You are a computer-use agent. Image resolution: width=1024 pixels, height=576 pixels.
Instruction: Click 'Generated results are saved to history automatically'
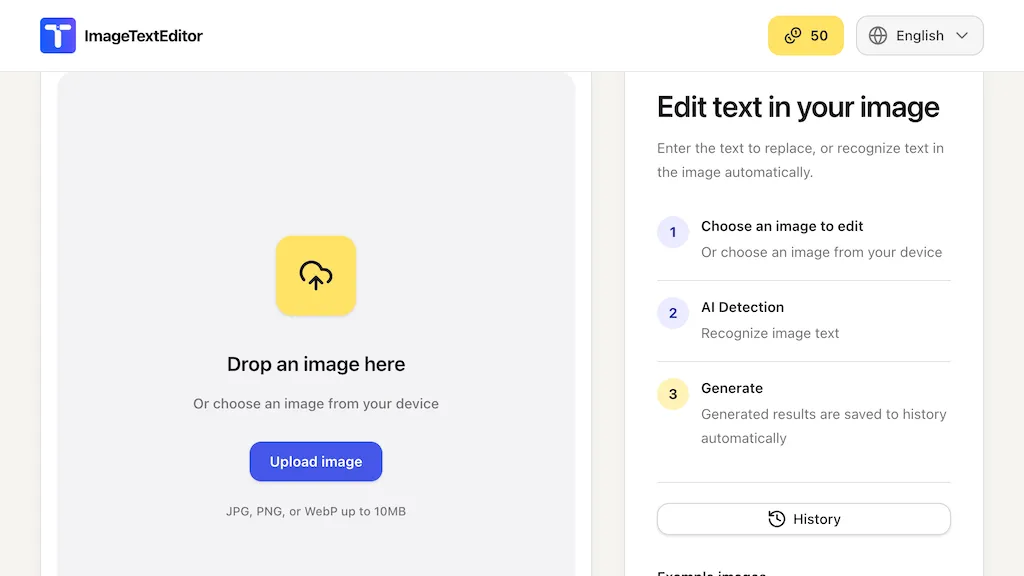tap(824, 426)
